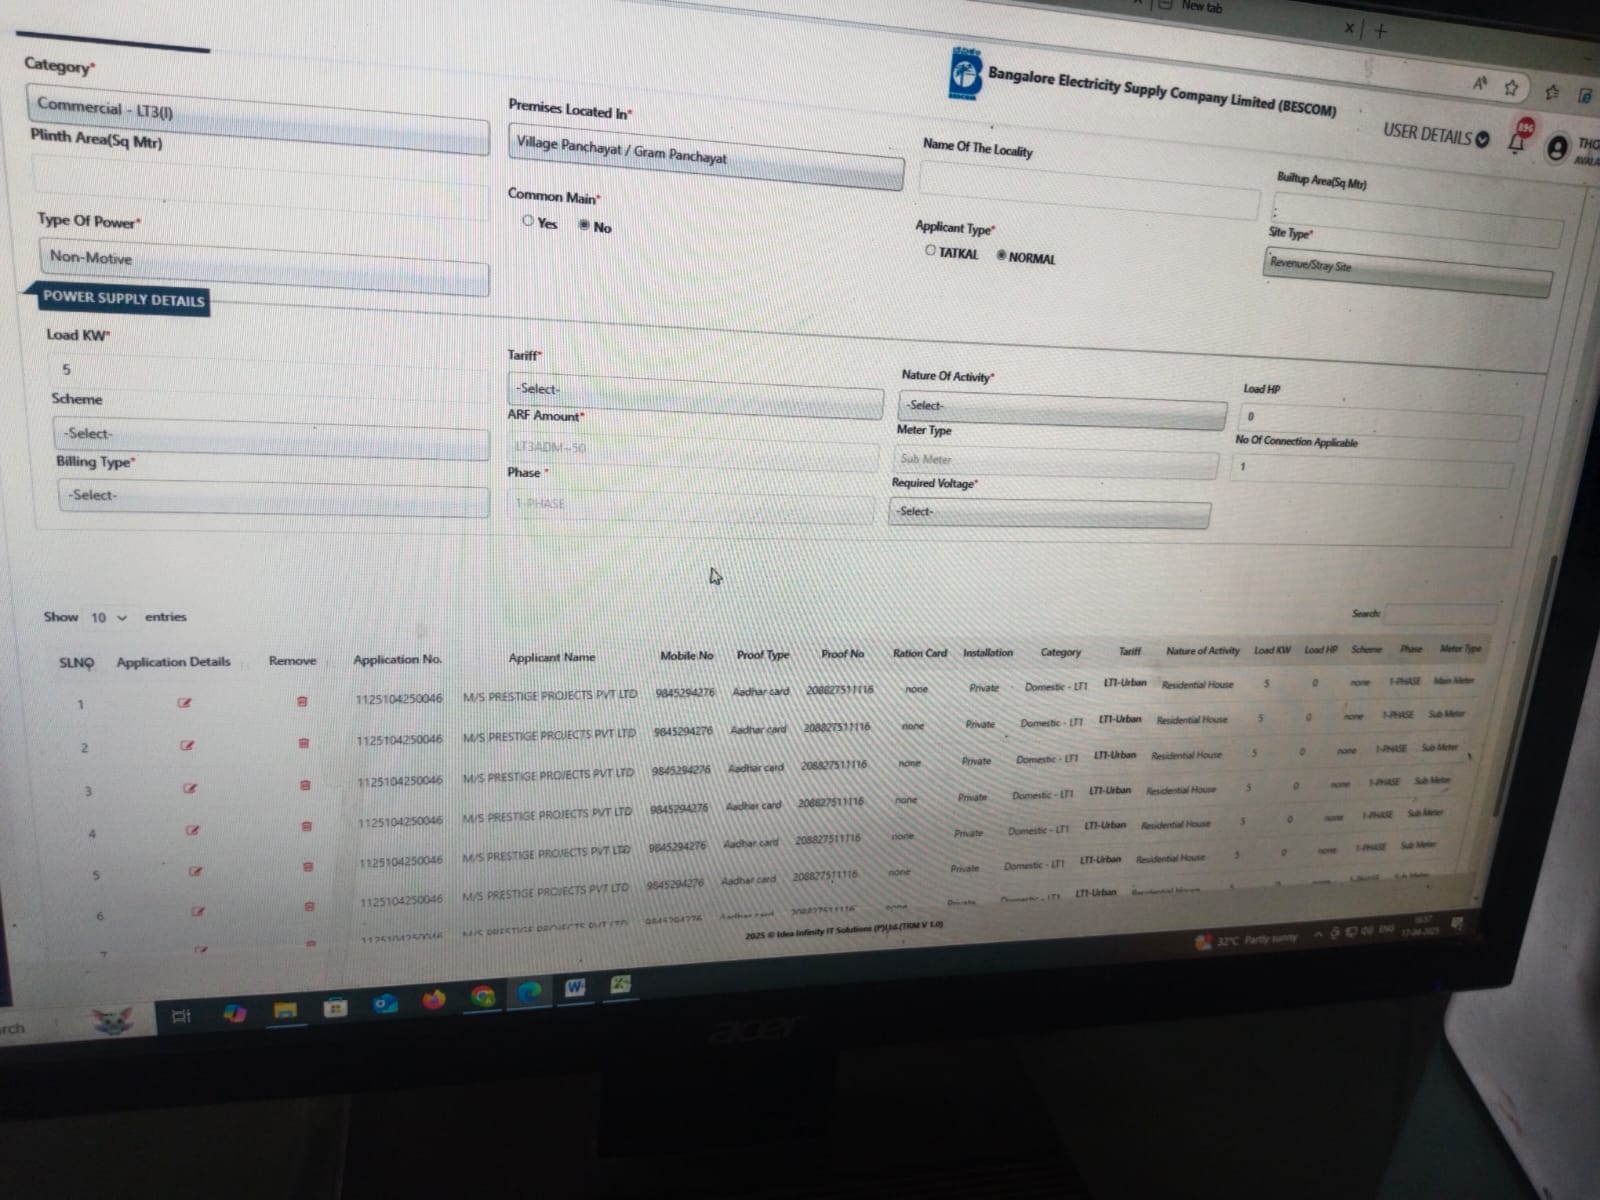Viewport: 1600px width, 1200px height.
Task: Click the Load HP input field
Action: click(1380, 420)
